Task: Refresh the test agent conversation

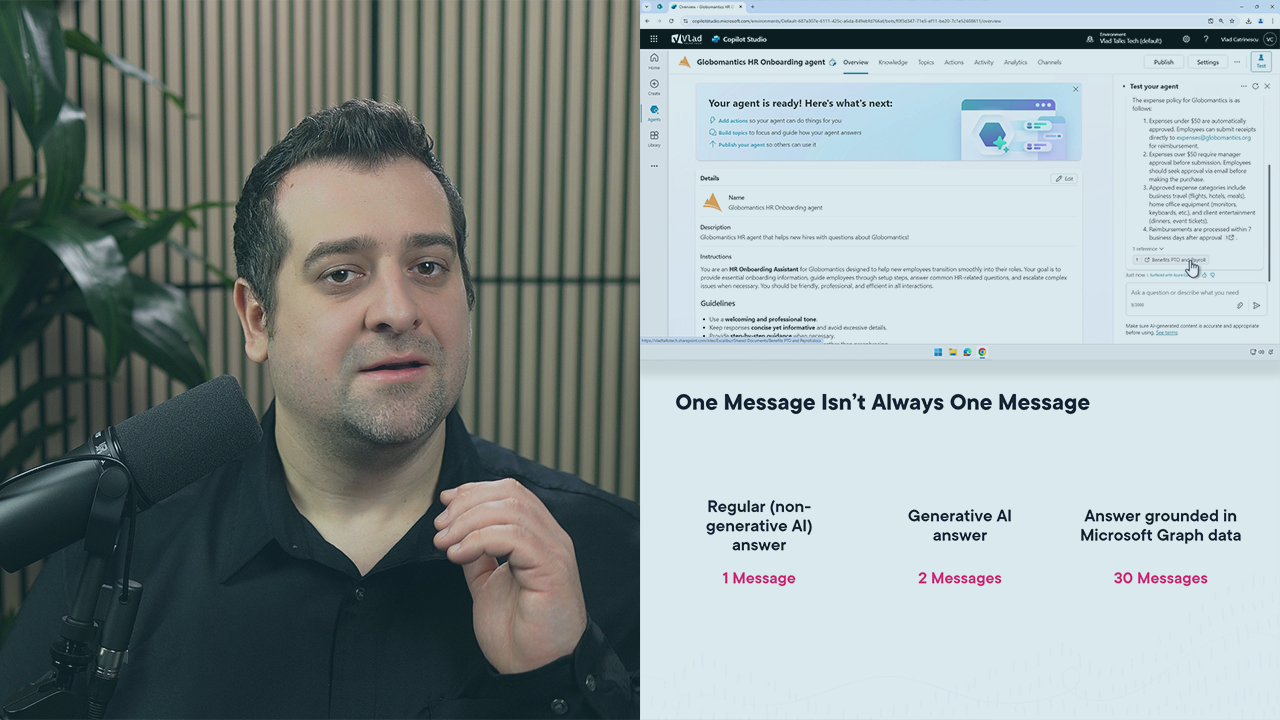Action: pyautogui.click(x=1255, y=87)
